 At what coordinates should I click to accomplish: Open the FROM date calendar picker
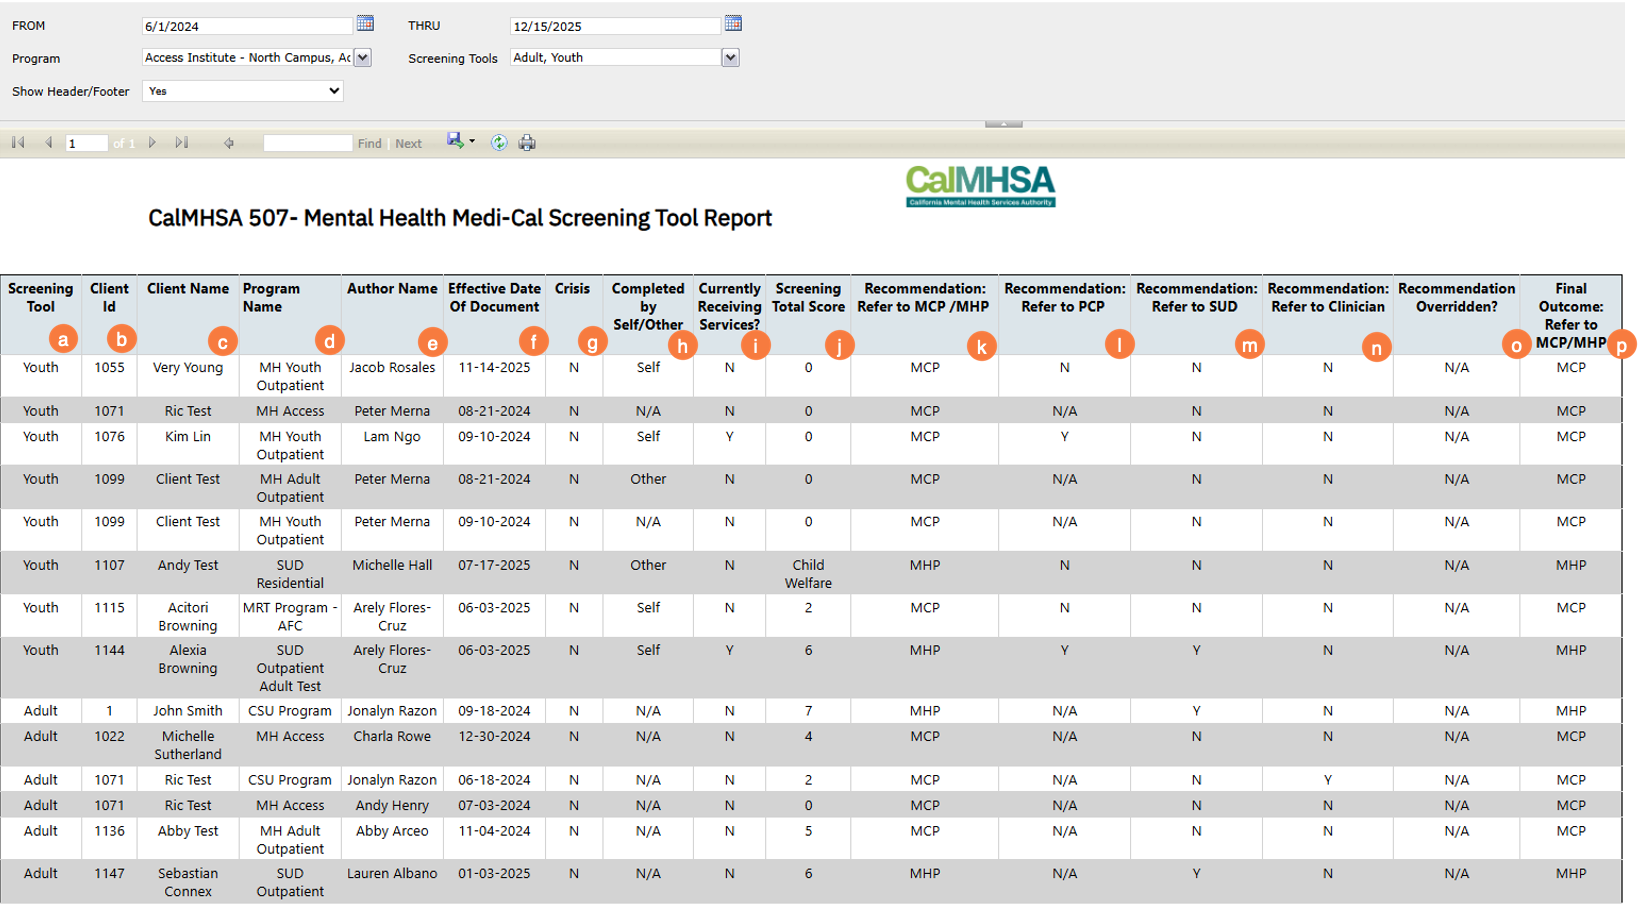click(x=365, y=23)
